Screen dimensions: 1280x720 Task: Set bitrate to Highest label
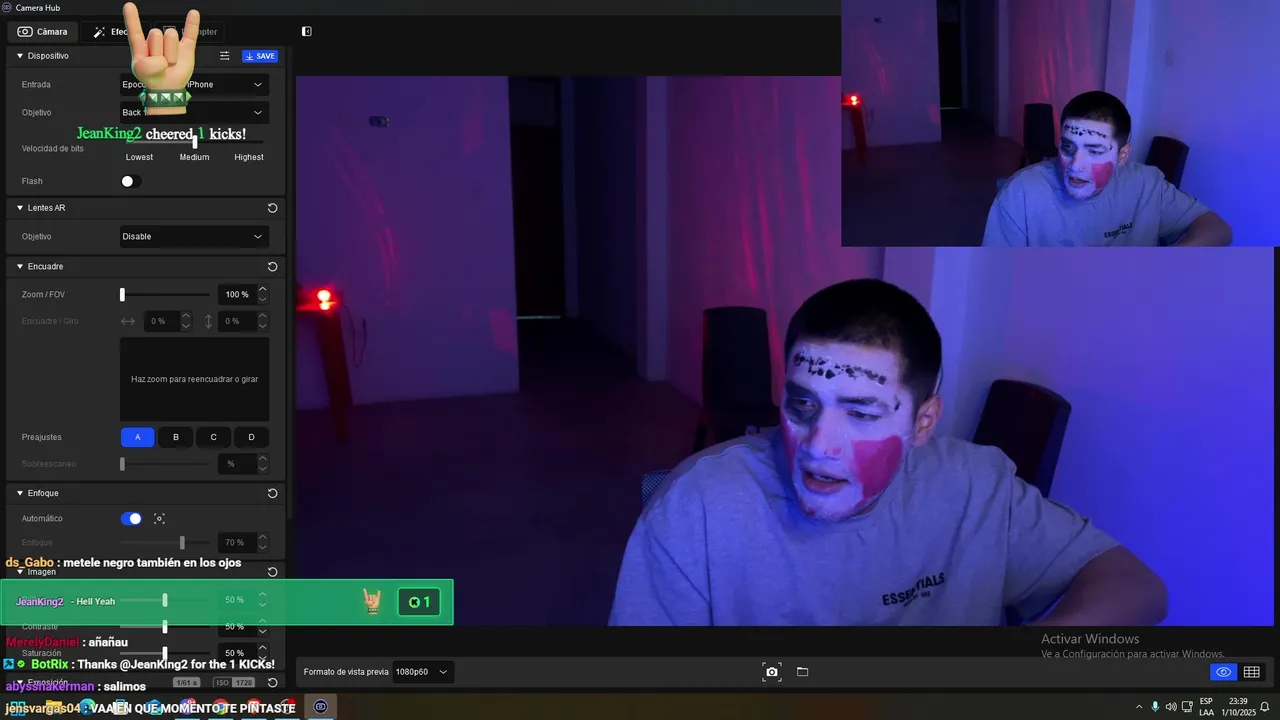pyautogui.click(x=249, y=157)
